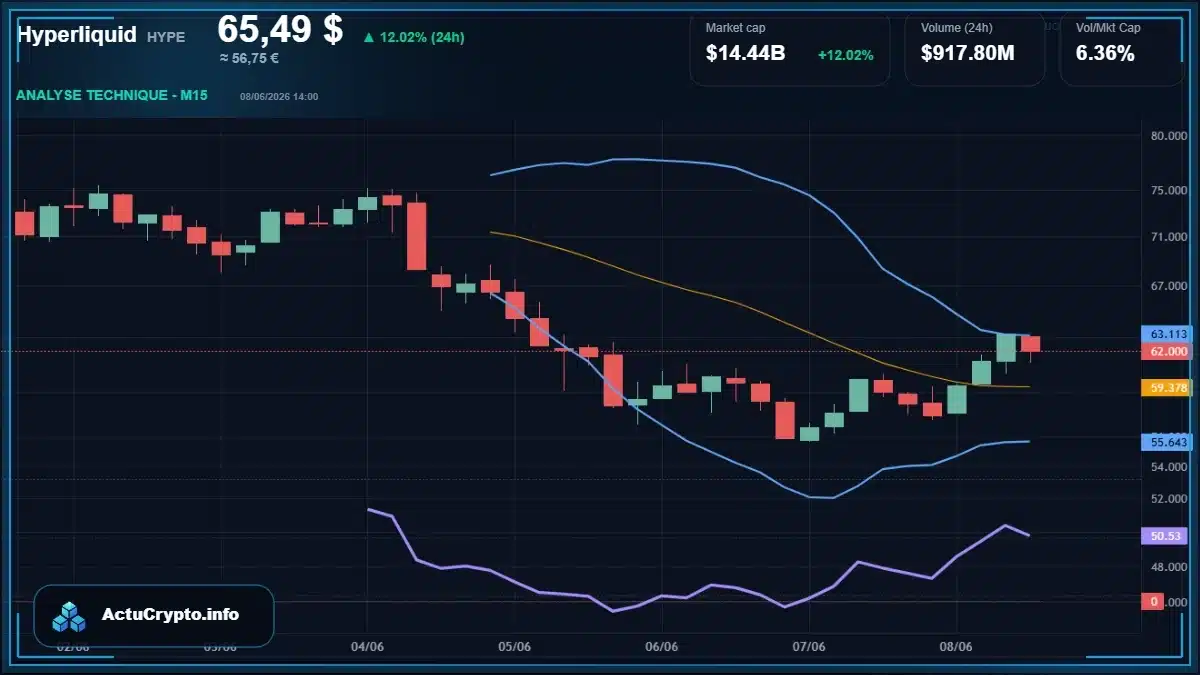Click the 80.000 price scale label
1200x675 pixels.
[1168, 136]
